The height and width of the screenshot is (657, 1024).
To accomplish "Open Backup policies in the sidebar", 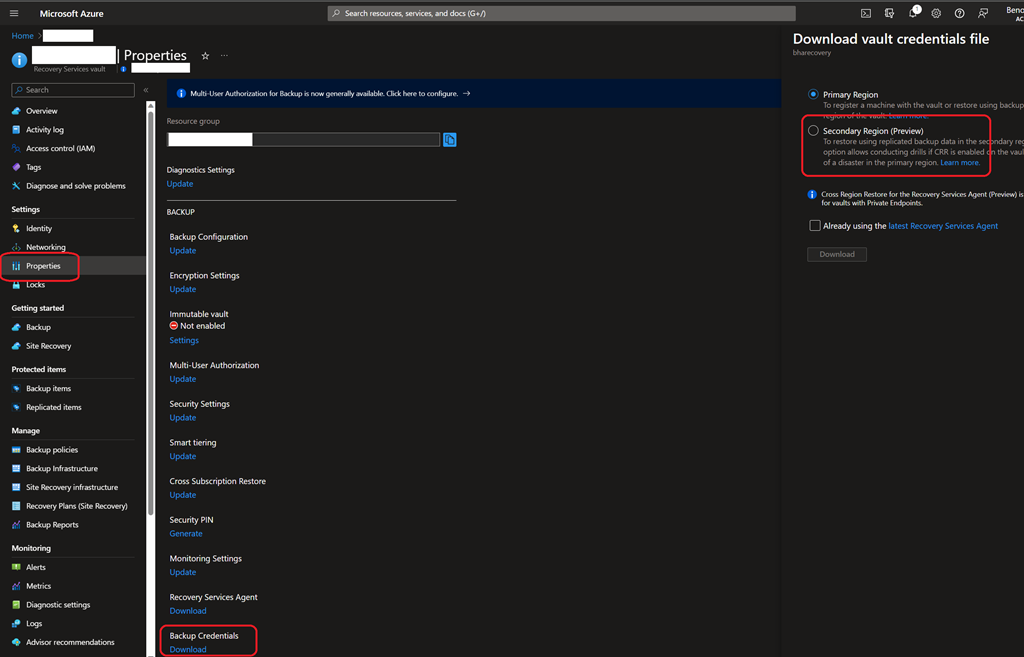I will [x=51, y=450].
